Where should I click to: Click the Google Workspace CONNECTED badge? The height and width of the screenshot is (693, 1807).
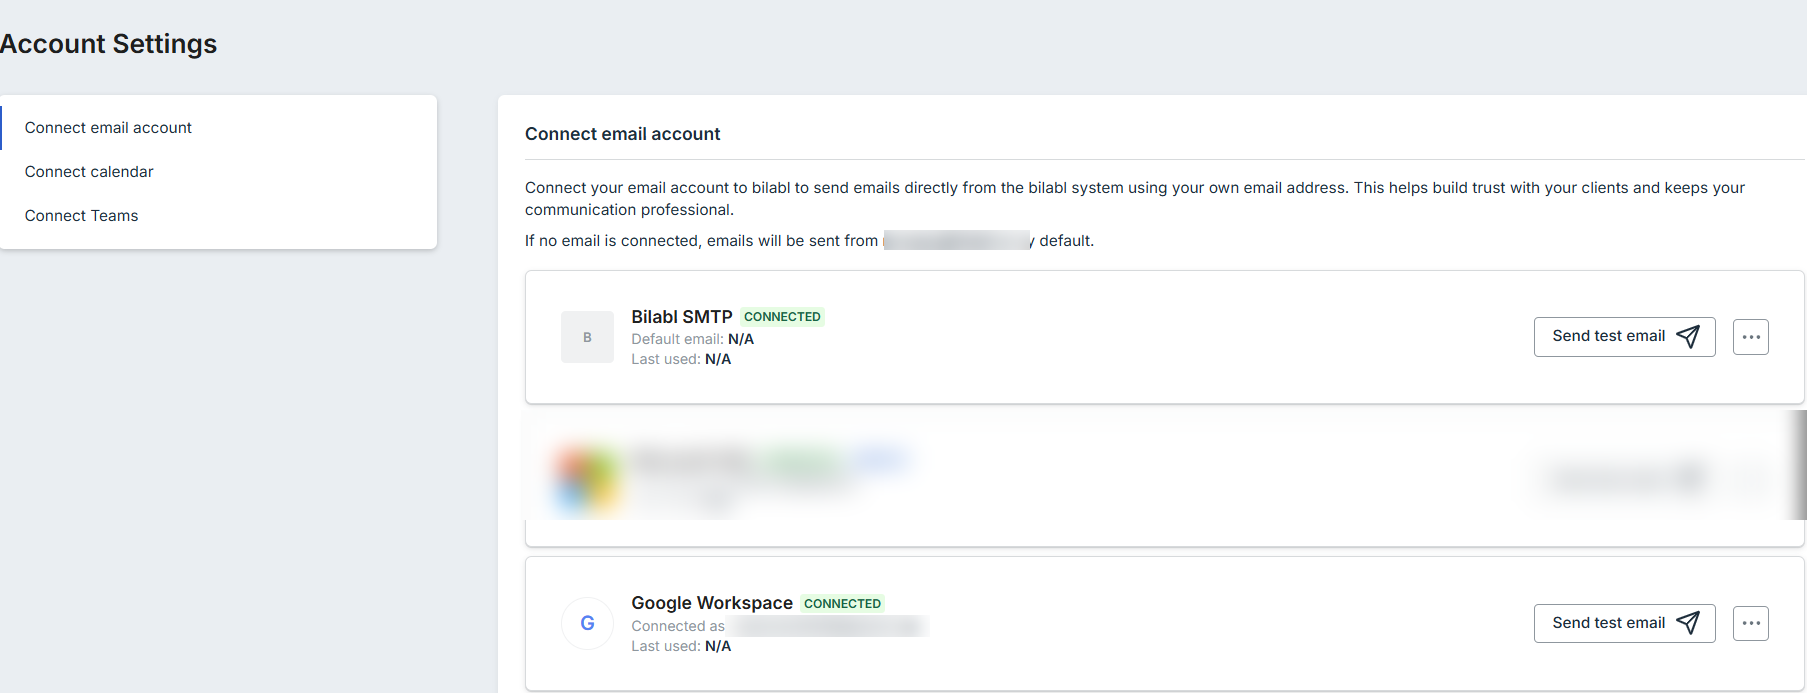pos(842,604)
